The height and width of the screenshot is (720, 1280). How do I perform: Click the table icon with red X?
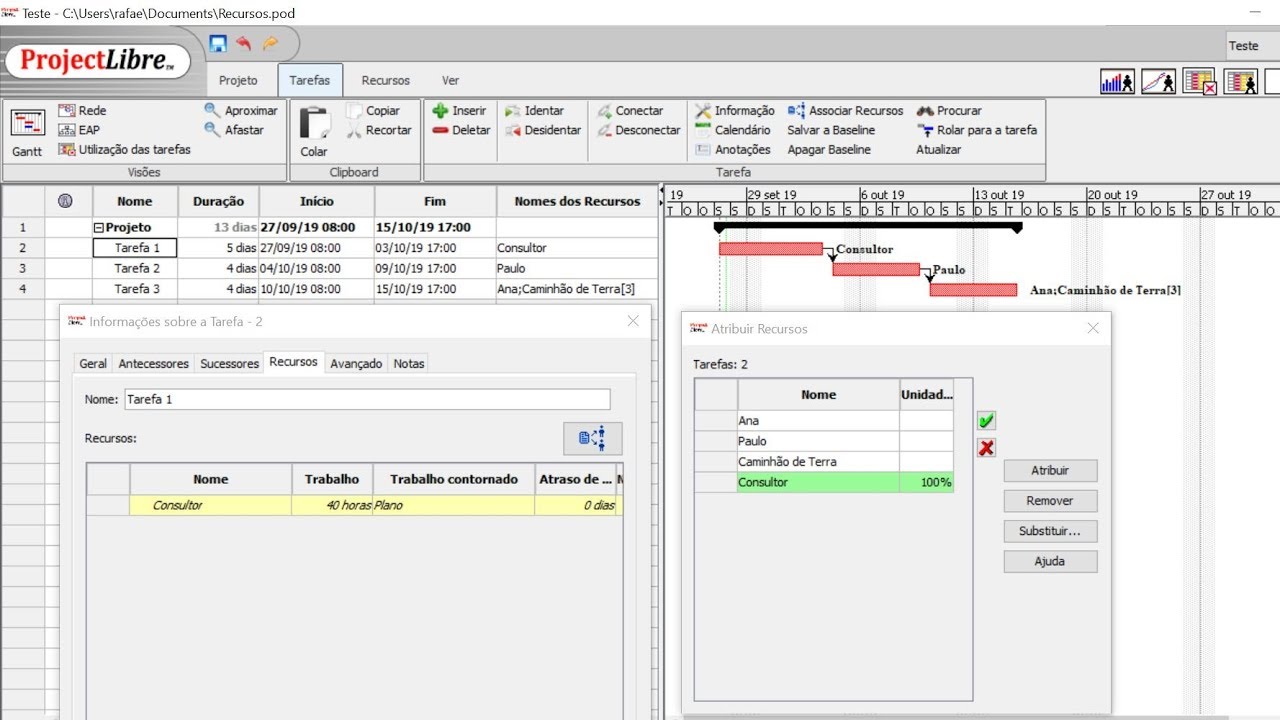pos(1199,82)
